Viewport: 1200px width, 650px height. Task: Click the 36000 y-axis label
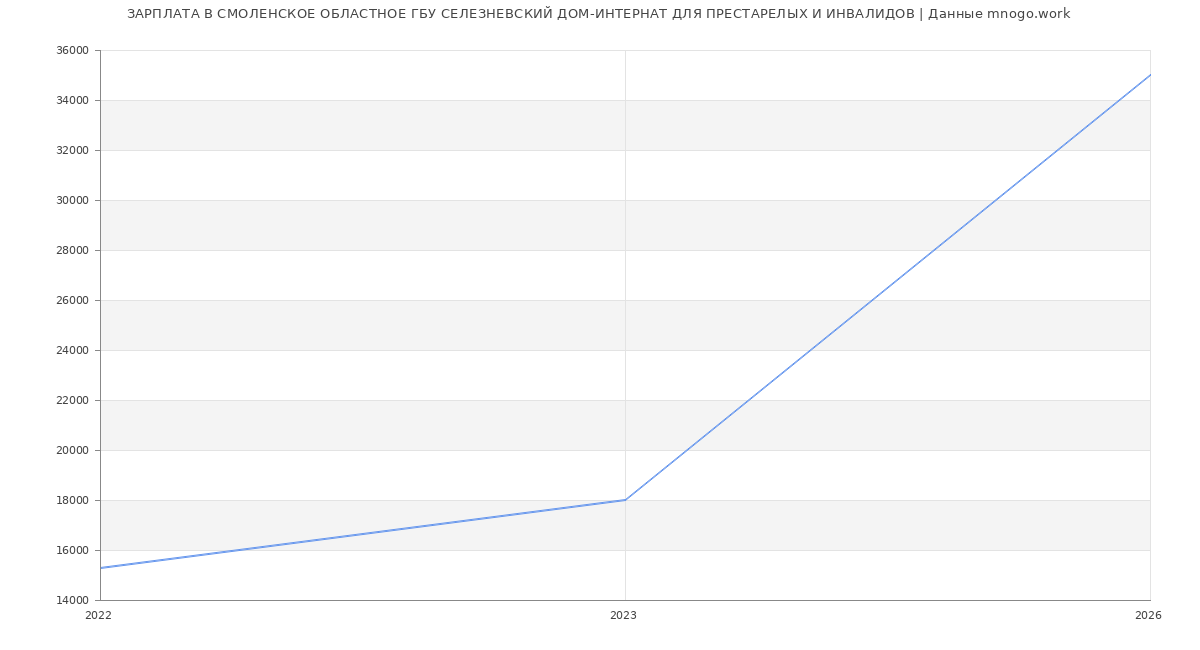pyautogui.click(x=72, y=51)
